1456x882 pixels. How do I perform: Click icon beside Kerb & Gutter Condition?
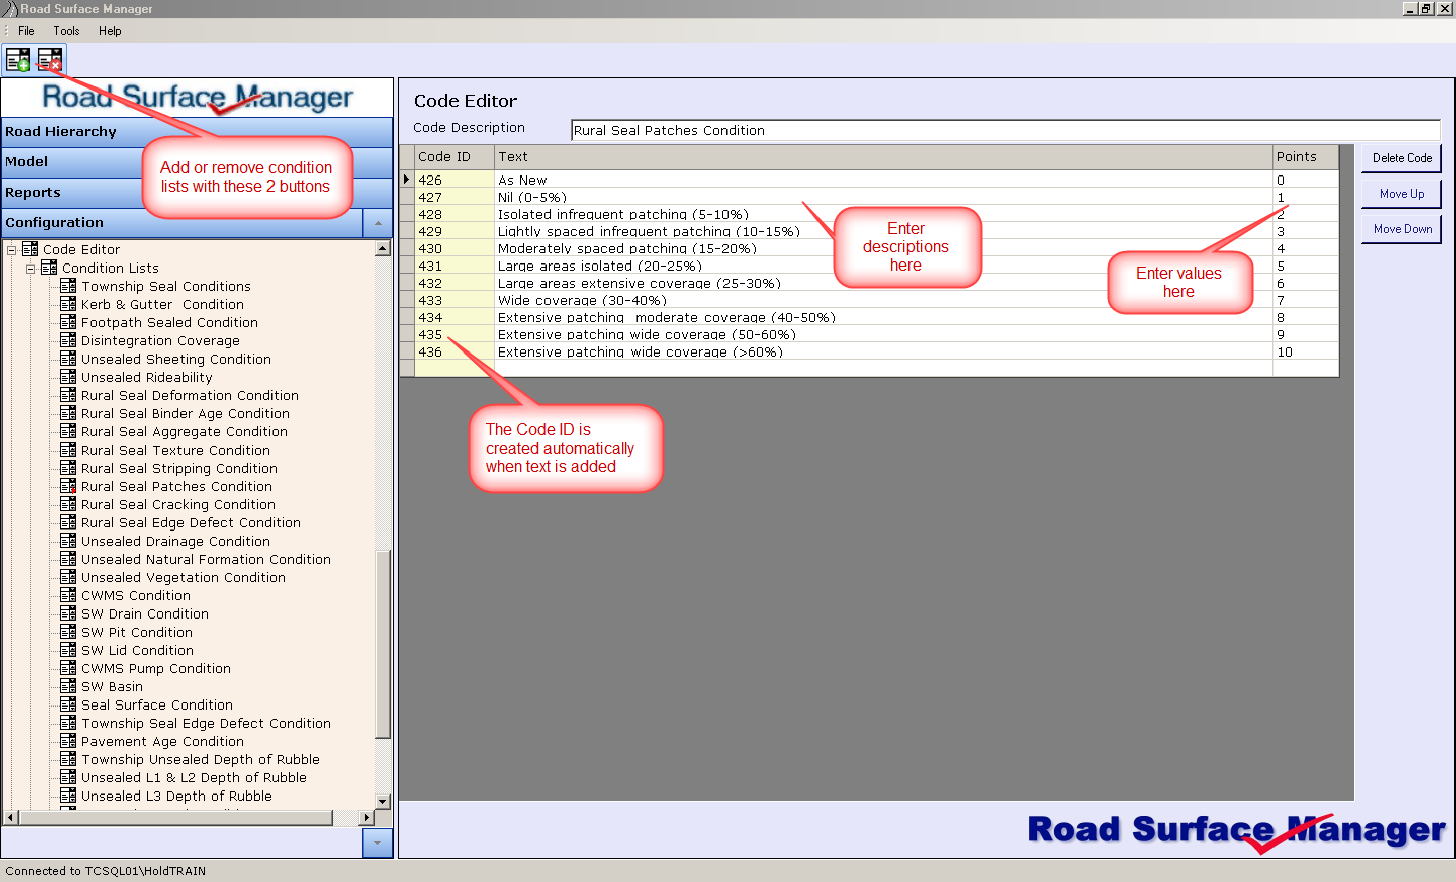pos(68,304)
